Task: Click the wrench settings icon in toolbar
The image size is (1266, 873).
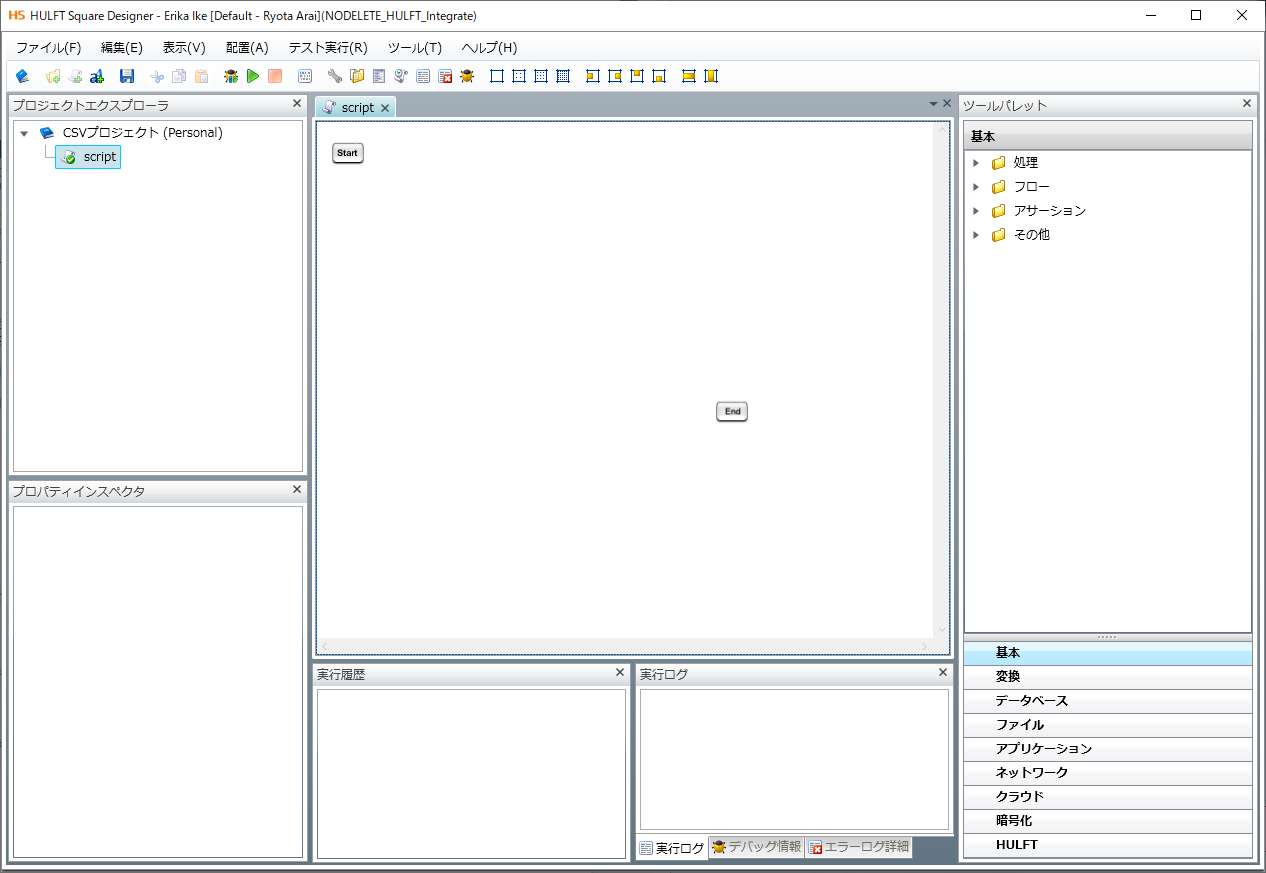Action: coord(334,76)
